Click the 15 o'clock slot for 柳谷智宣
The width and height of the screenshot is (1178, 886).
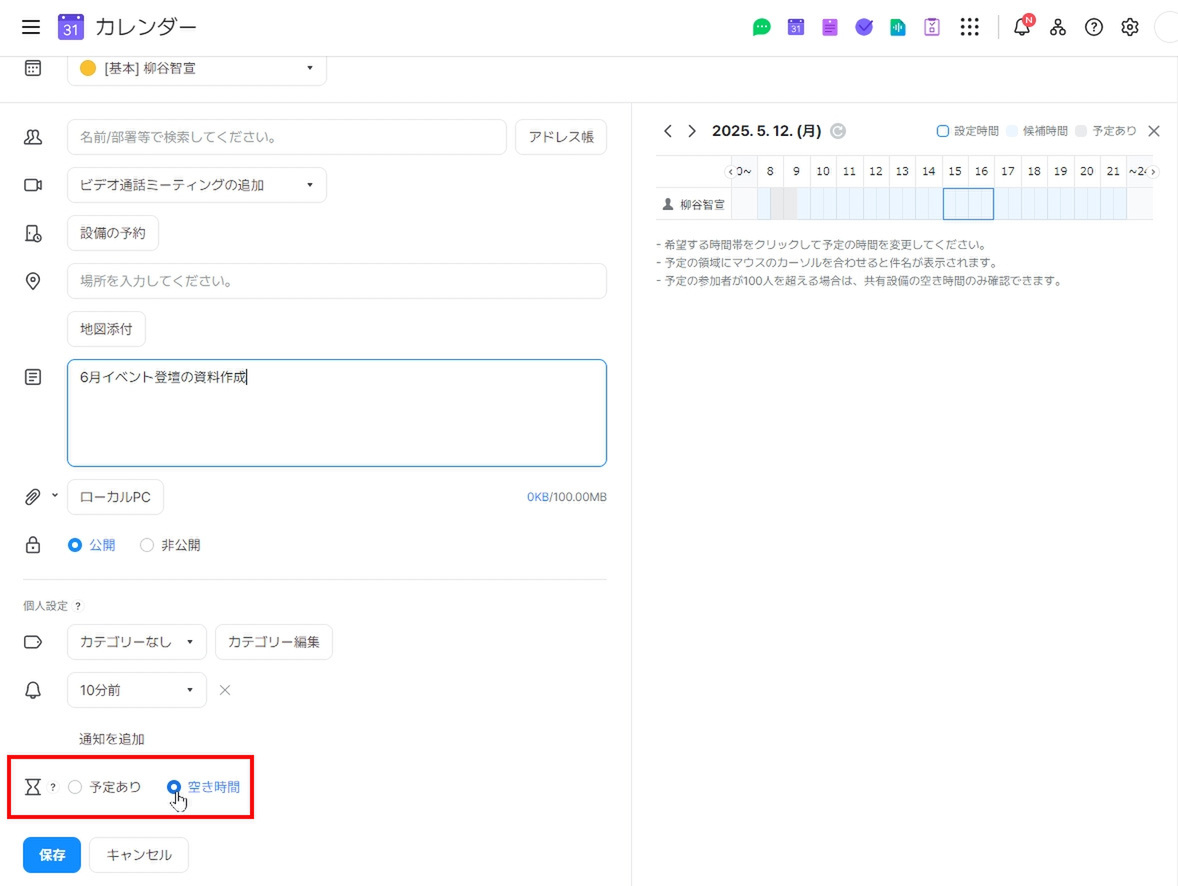click(x=956, y=204)
